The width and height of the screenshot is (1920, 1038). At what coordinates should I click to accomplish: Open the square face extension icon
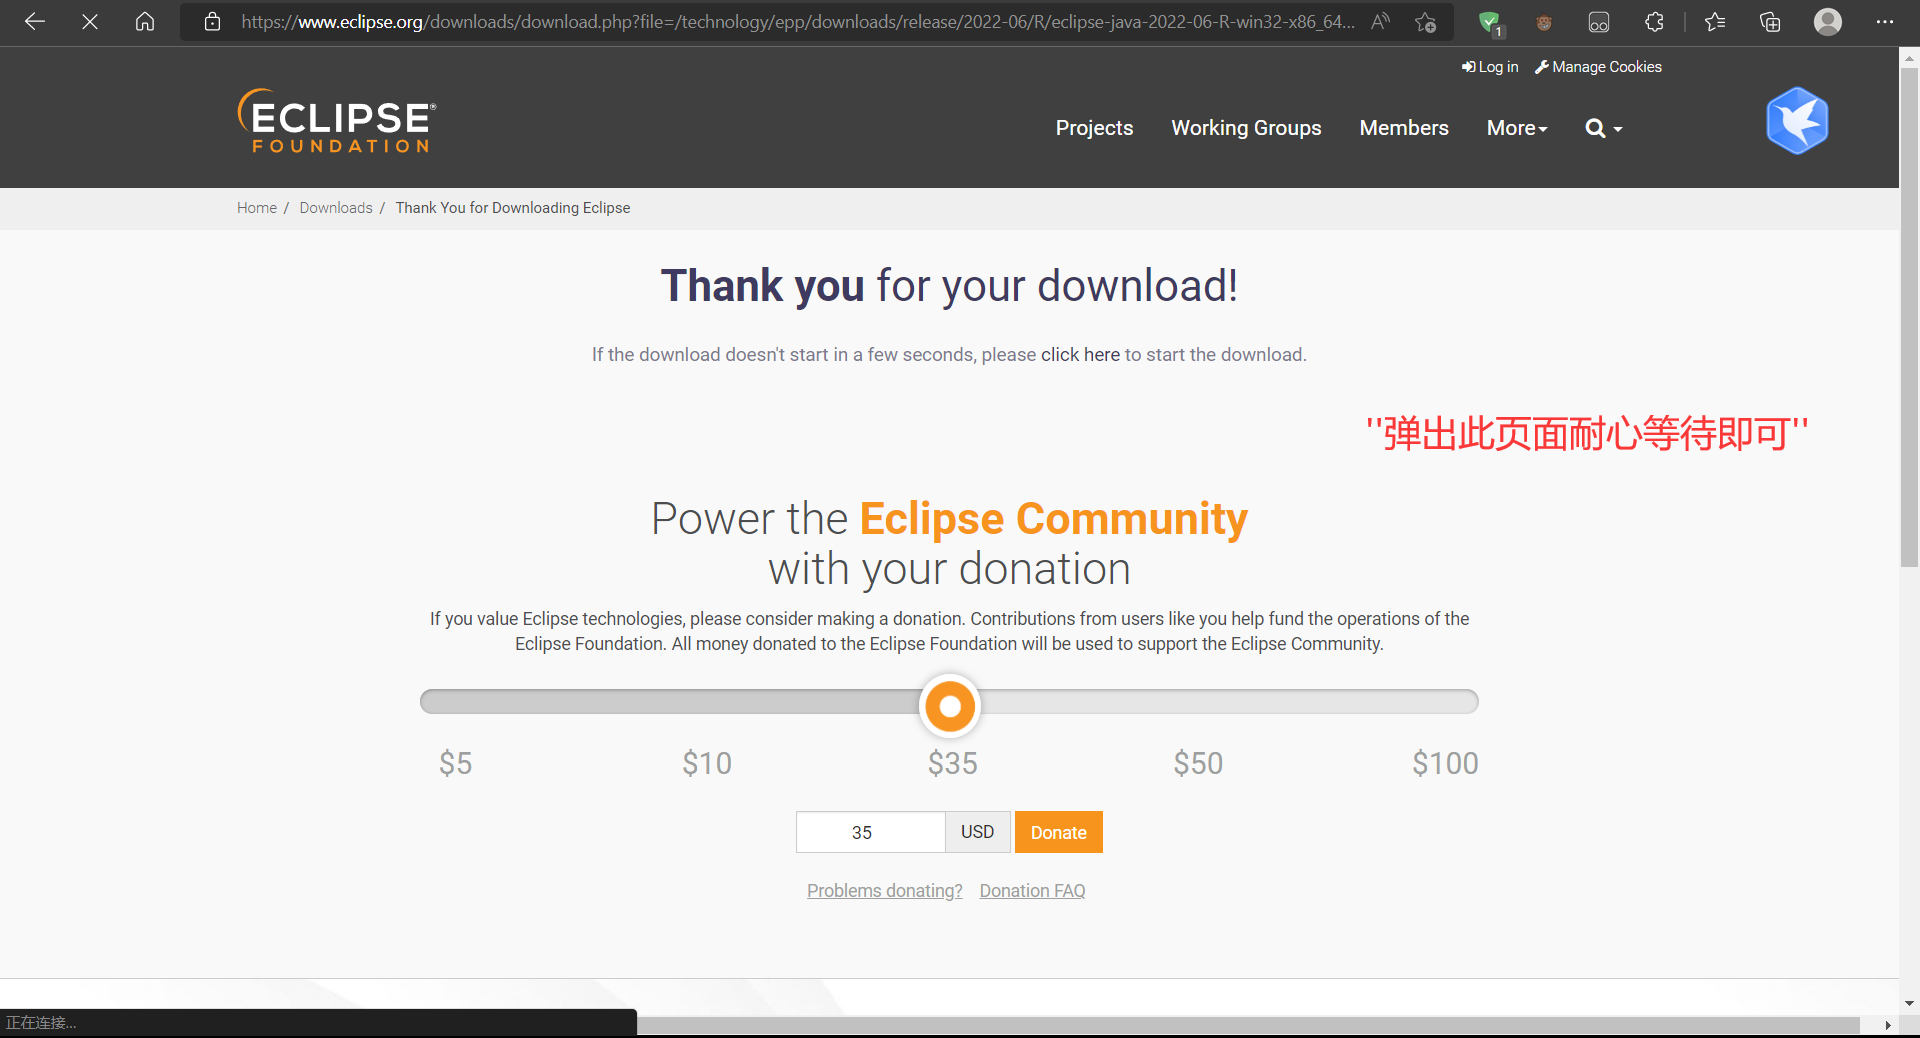(x=1599, y=22)
